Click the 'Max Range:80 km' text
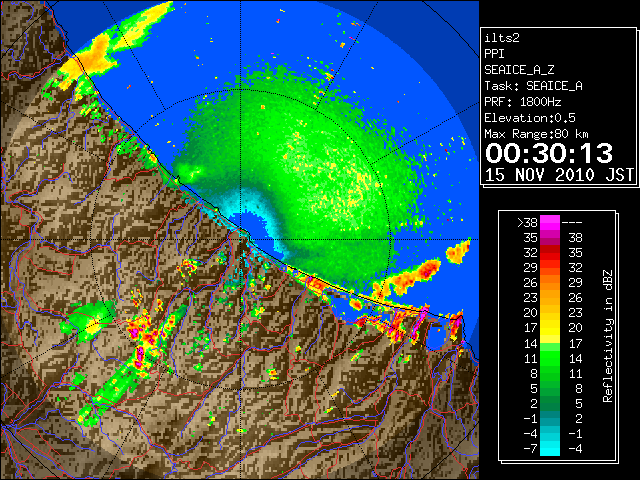 536,134
